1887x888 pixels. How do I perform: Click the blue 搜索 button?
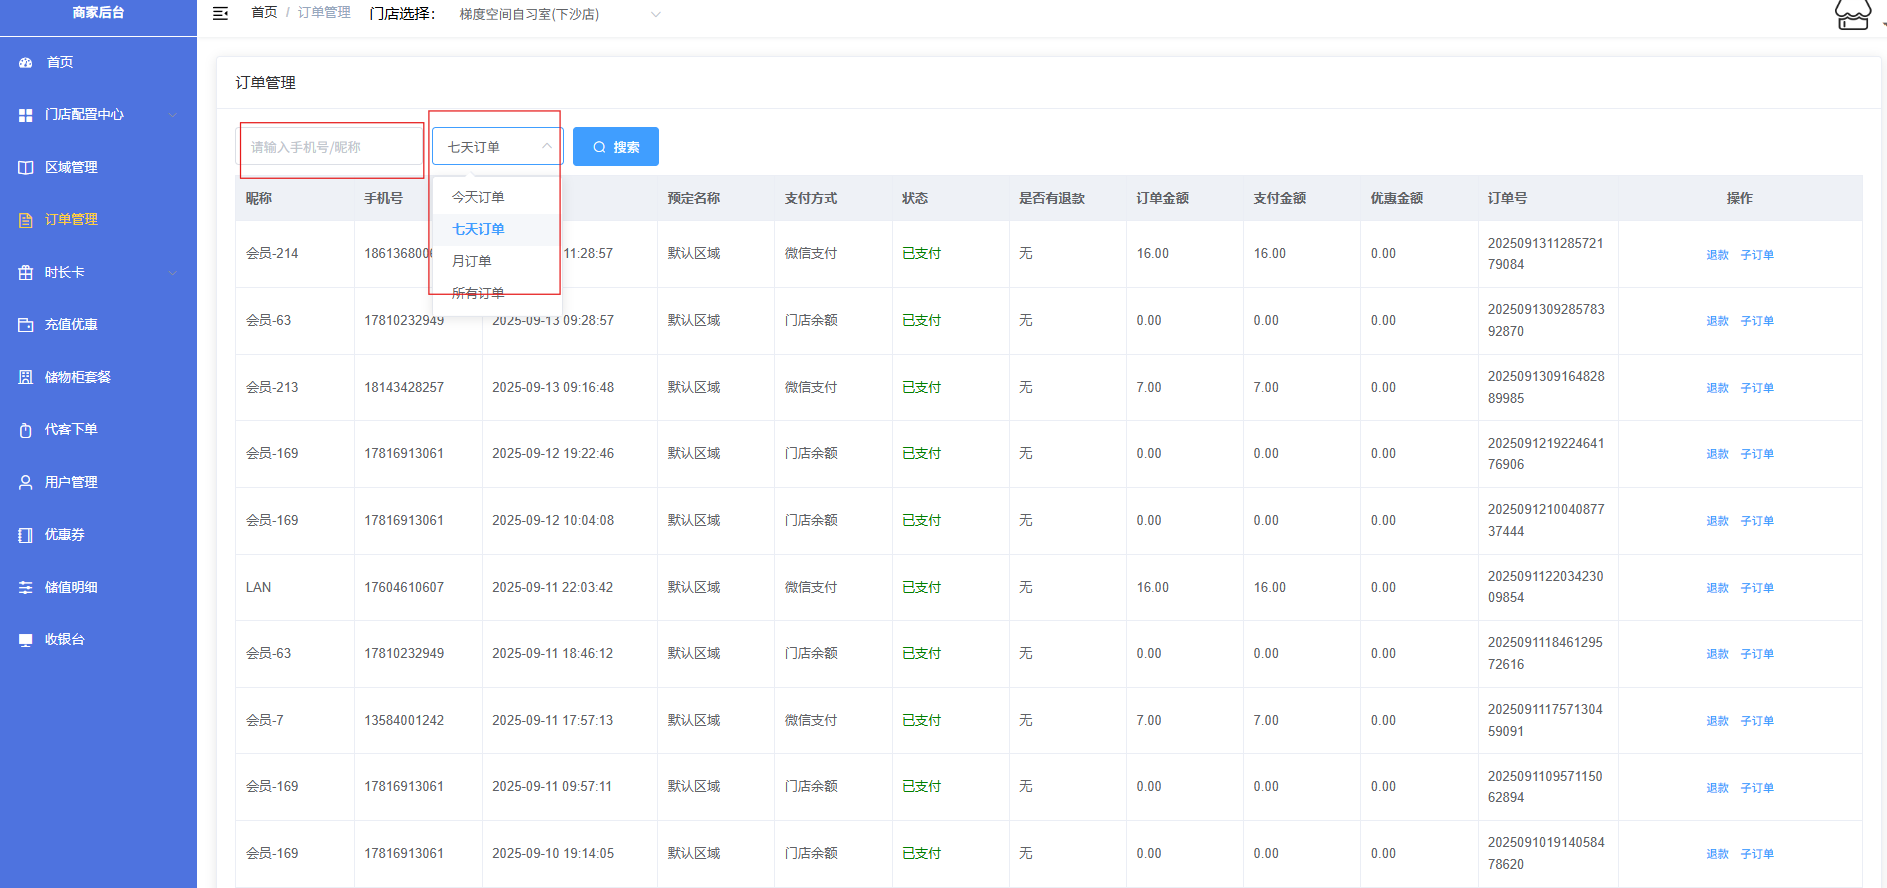[x=615, y=147]
